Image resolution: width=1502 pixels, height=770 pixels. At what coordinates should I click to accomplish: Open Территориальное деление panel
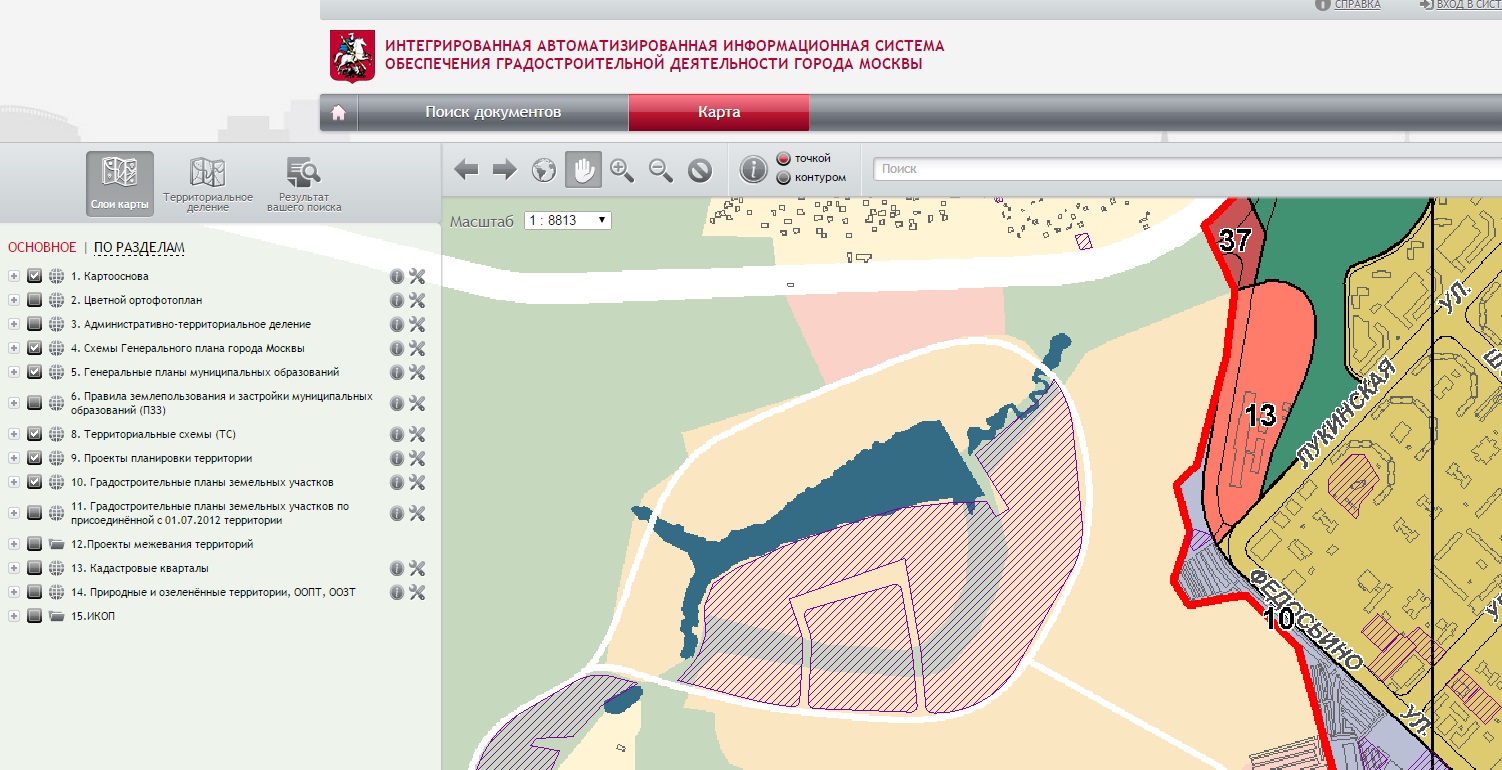tap(208, 184)
